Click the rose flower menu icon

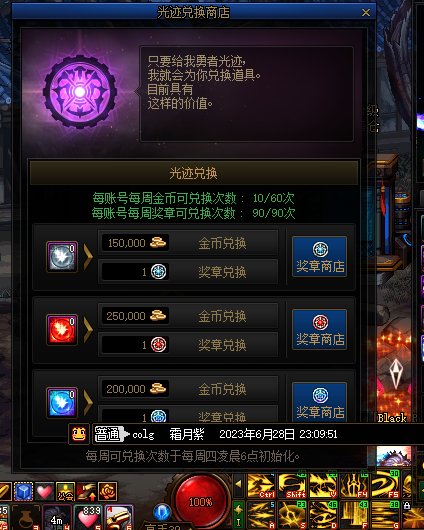click(108, 491)
